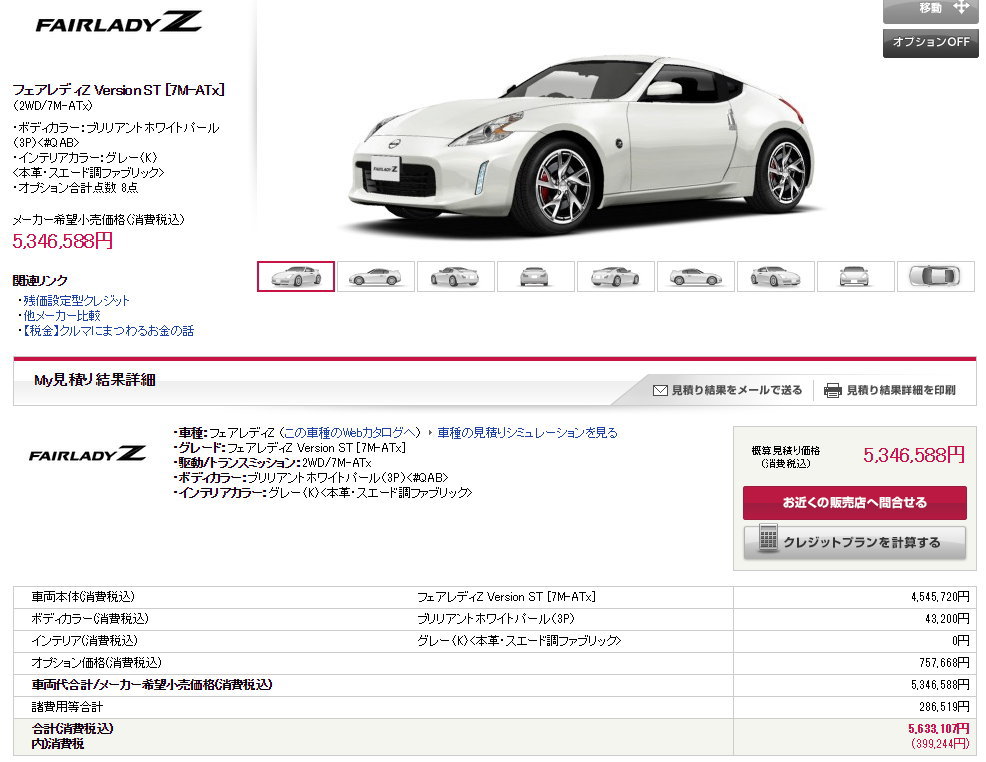
Task: Toggle the オプションOFF button
Action: 931,42
